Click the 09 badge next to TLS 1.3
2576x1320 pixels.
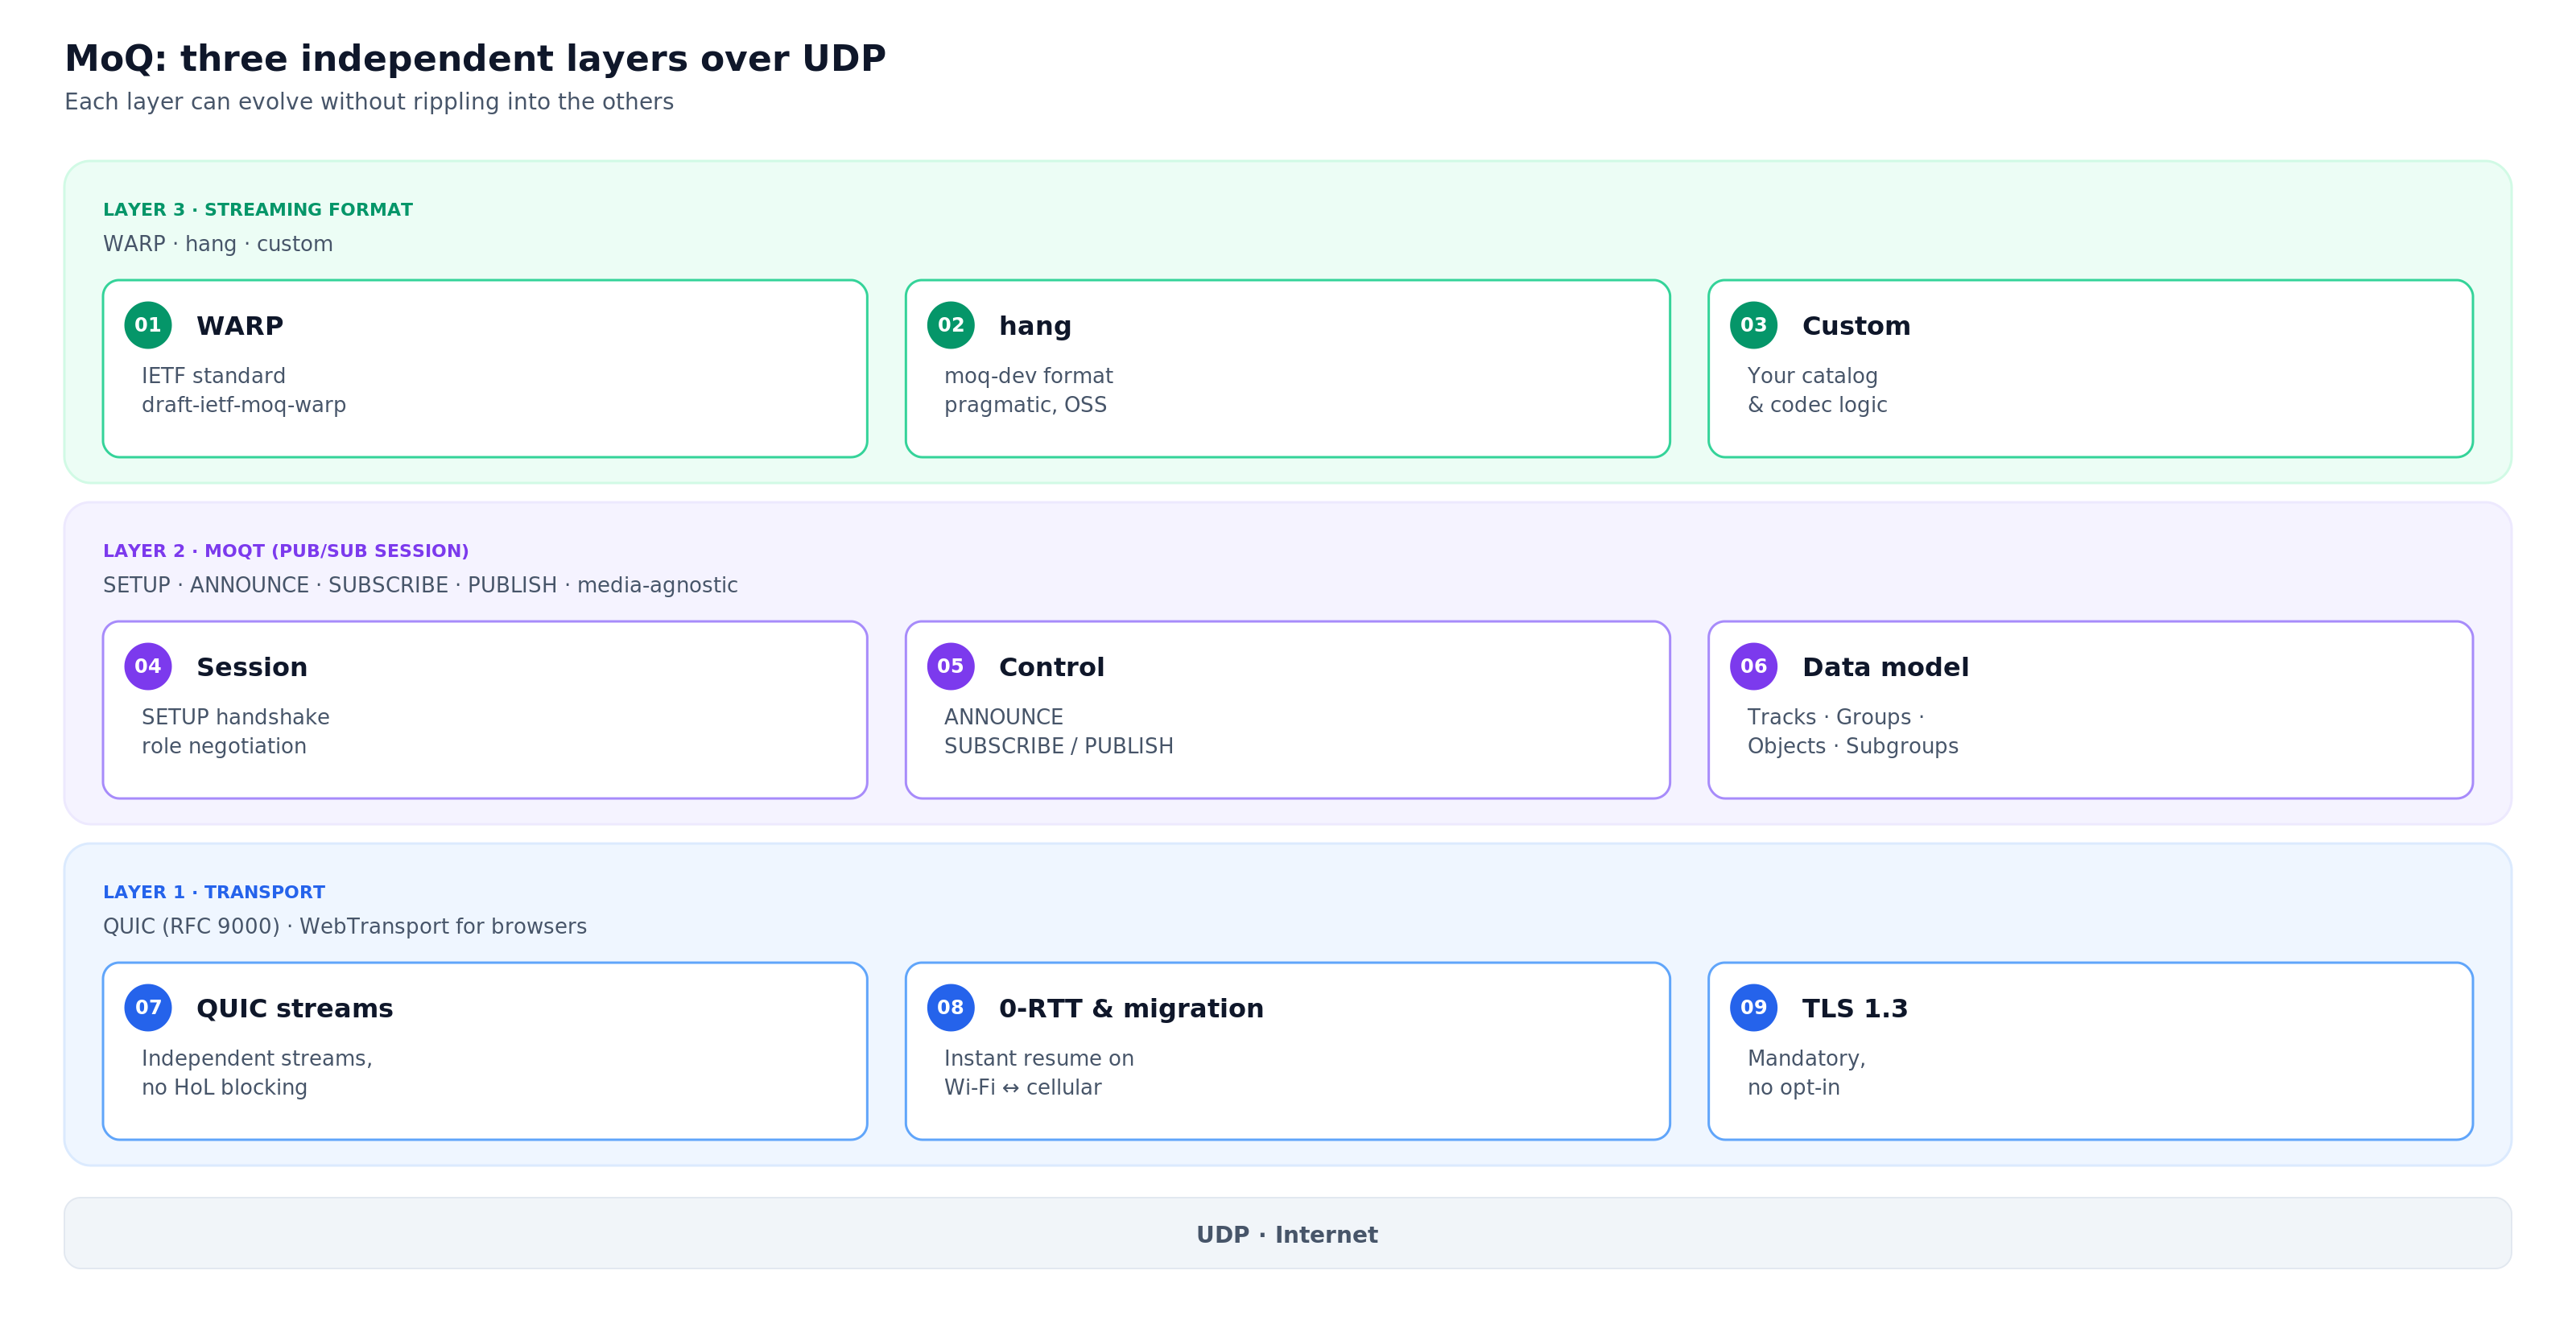(1753, 1008)
